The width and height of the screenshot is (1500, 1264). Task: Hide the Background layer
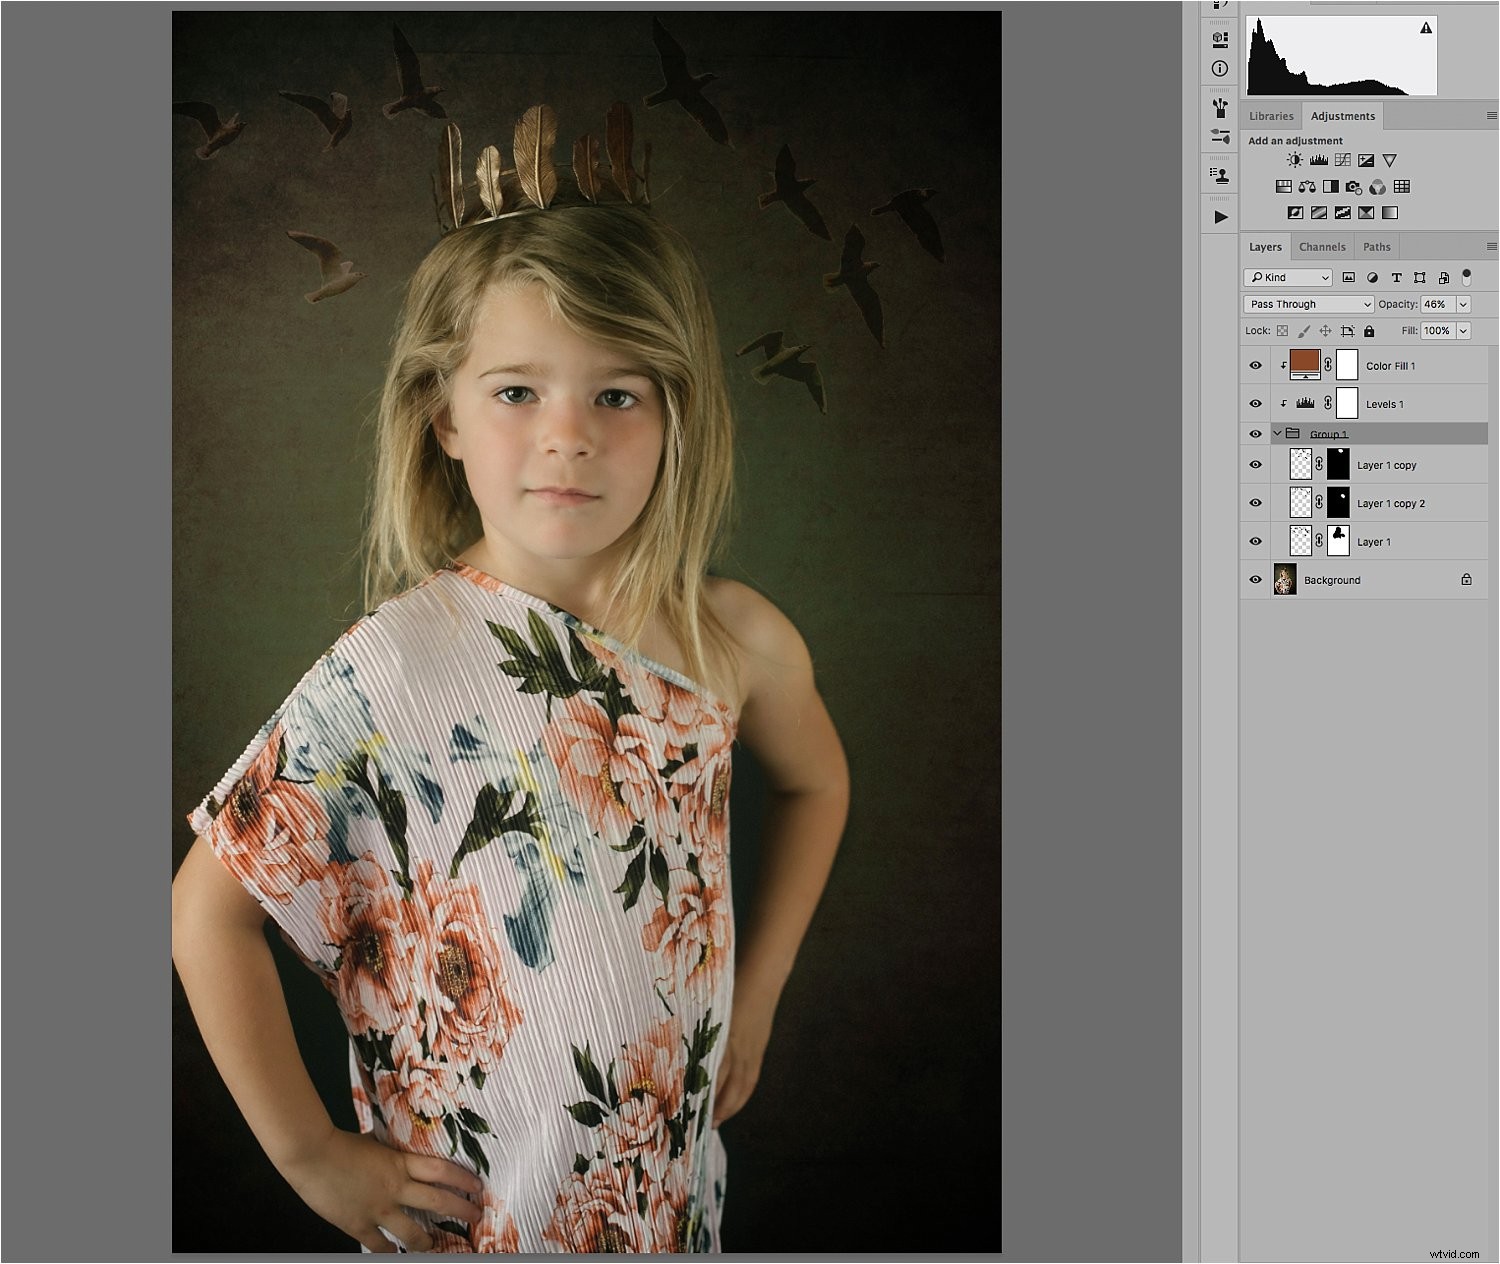pyautogui.click(x=1256, y=580)
